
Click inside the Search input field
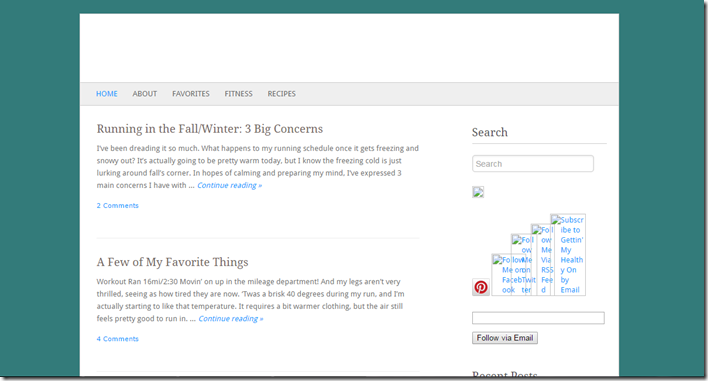tap(533, 163)
